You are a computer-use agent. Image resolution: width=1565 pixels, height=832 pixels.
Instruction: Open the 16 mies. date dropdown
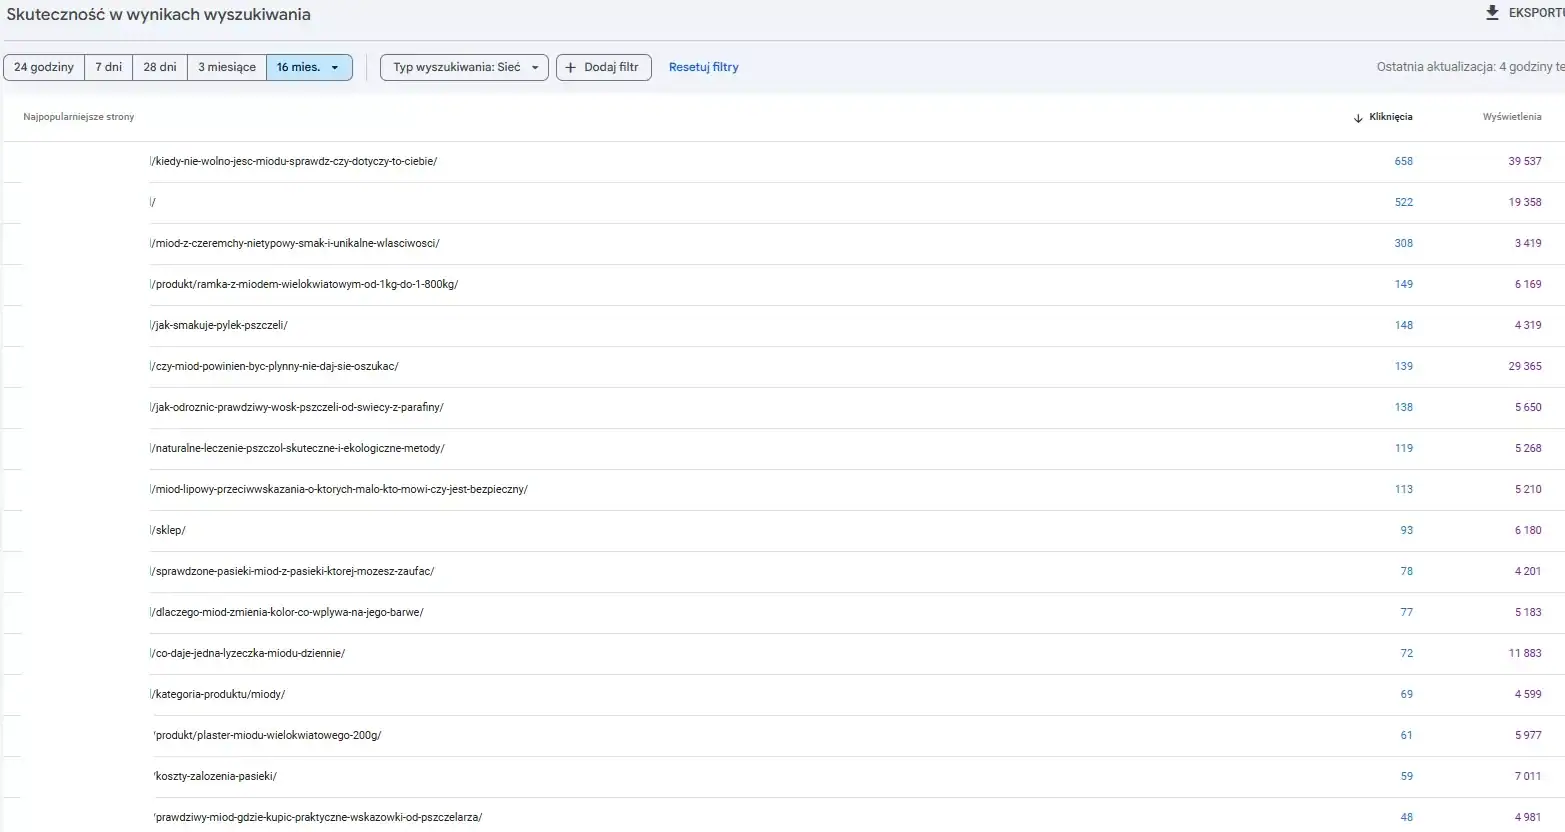[x=309, y=67]
